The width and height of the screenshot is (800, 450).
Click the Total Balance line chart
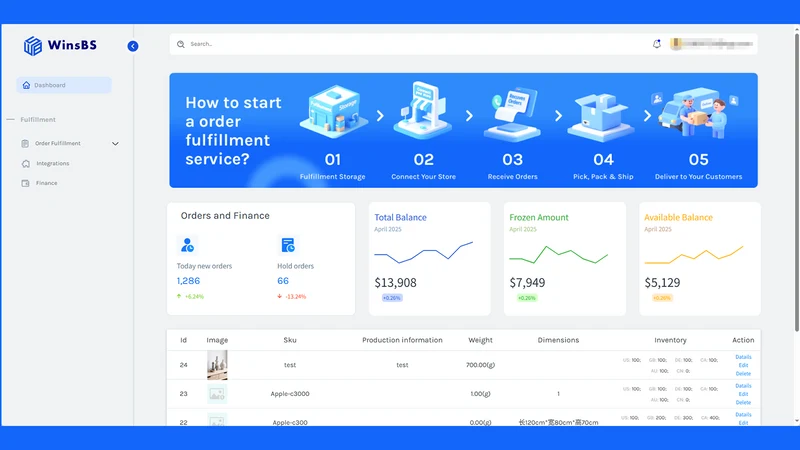click(423, 253)
